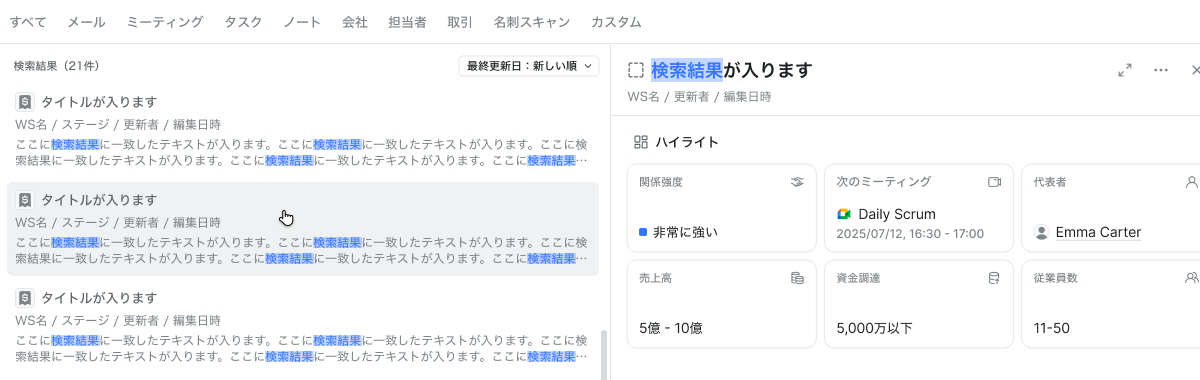Screen dimensions: 1200x380
Task: Switch to the 会社 tab
Action: pyautogui.click(x=355, y=22)
